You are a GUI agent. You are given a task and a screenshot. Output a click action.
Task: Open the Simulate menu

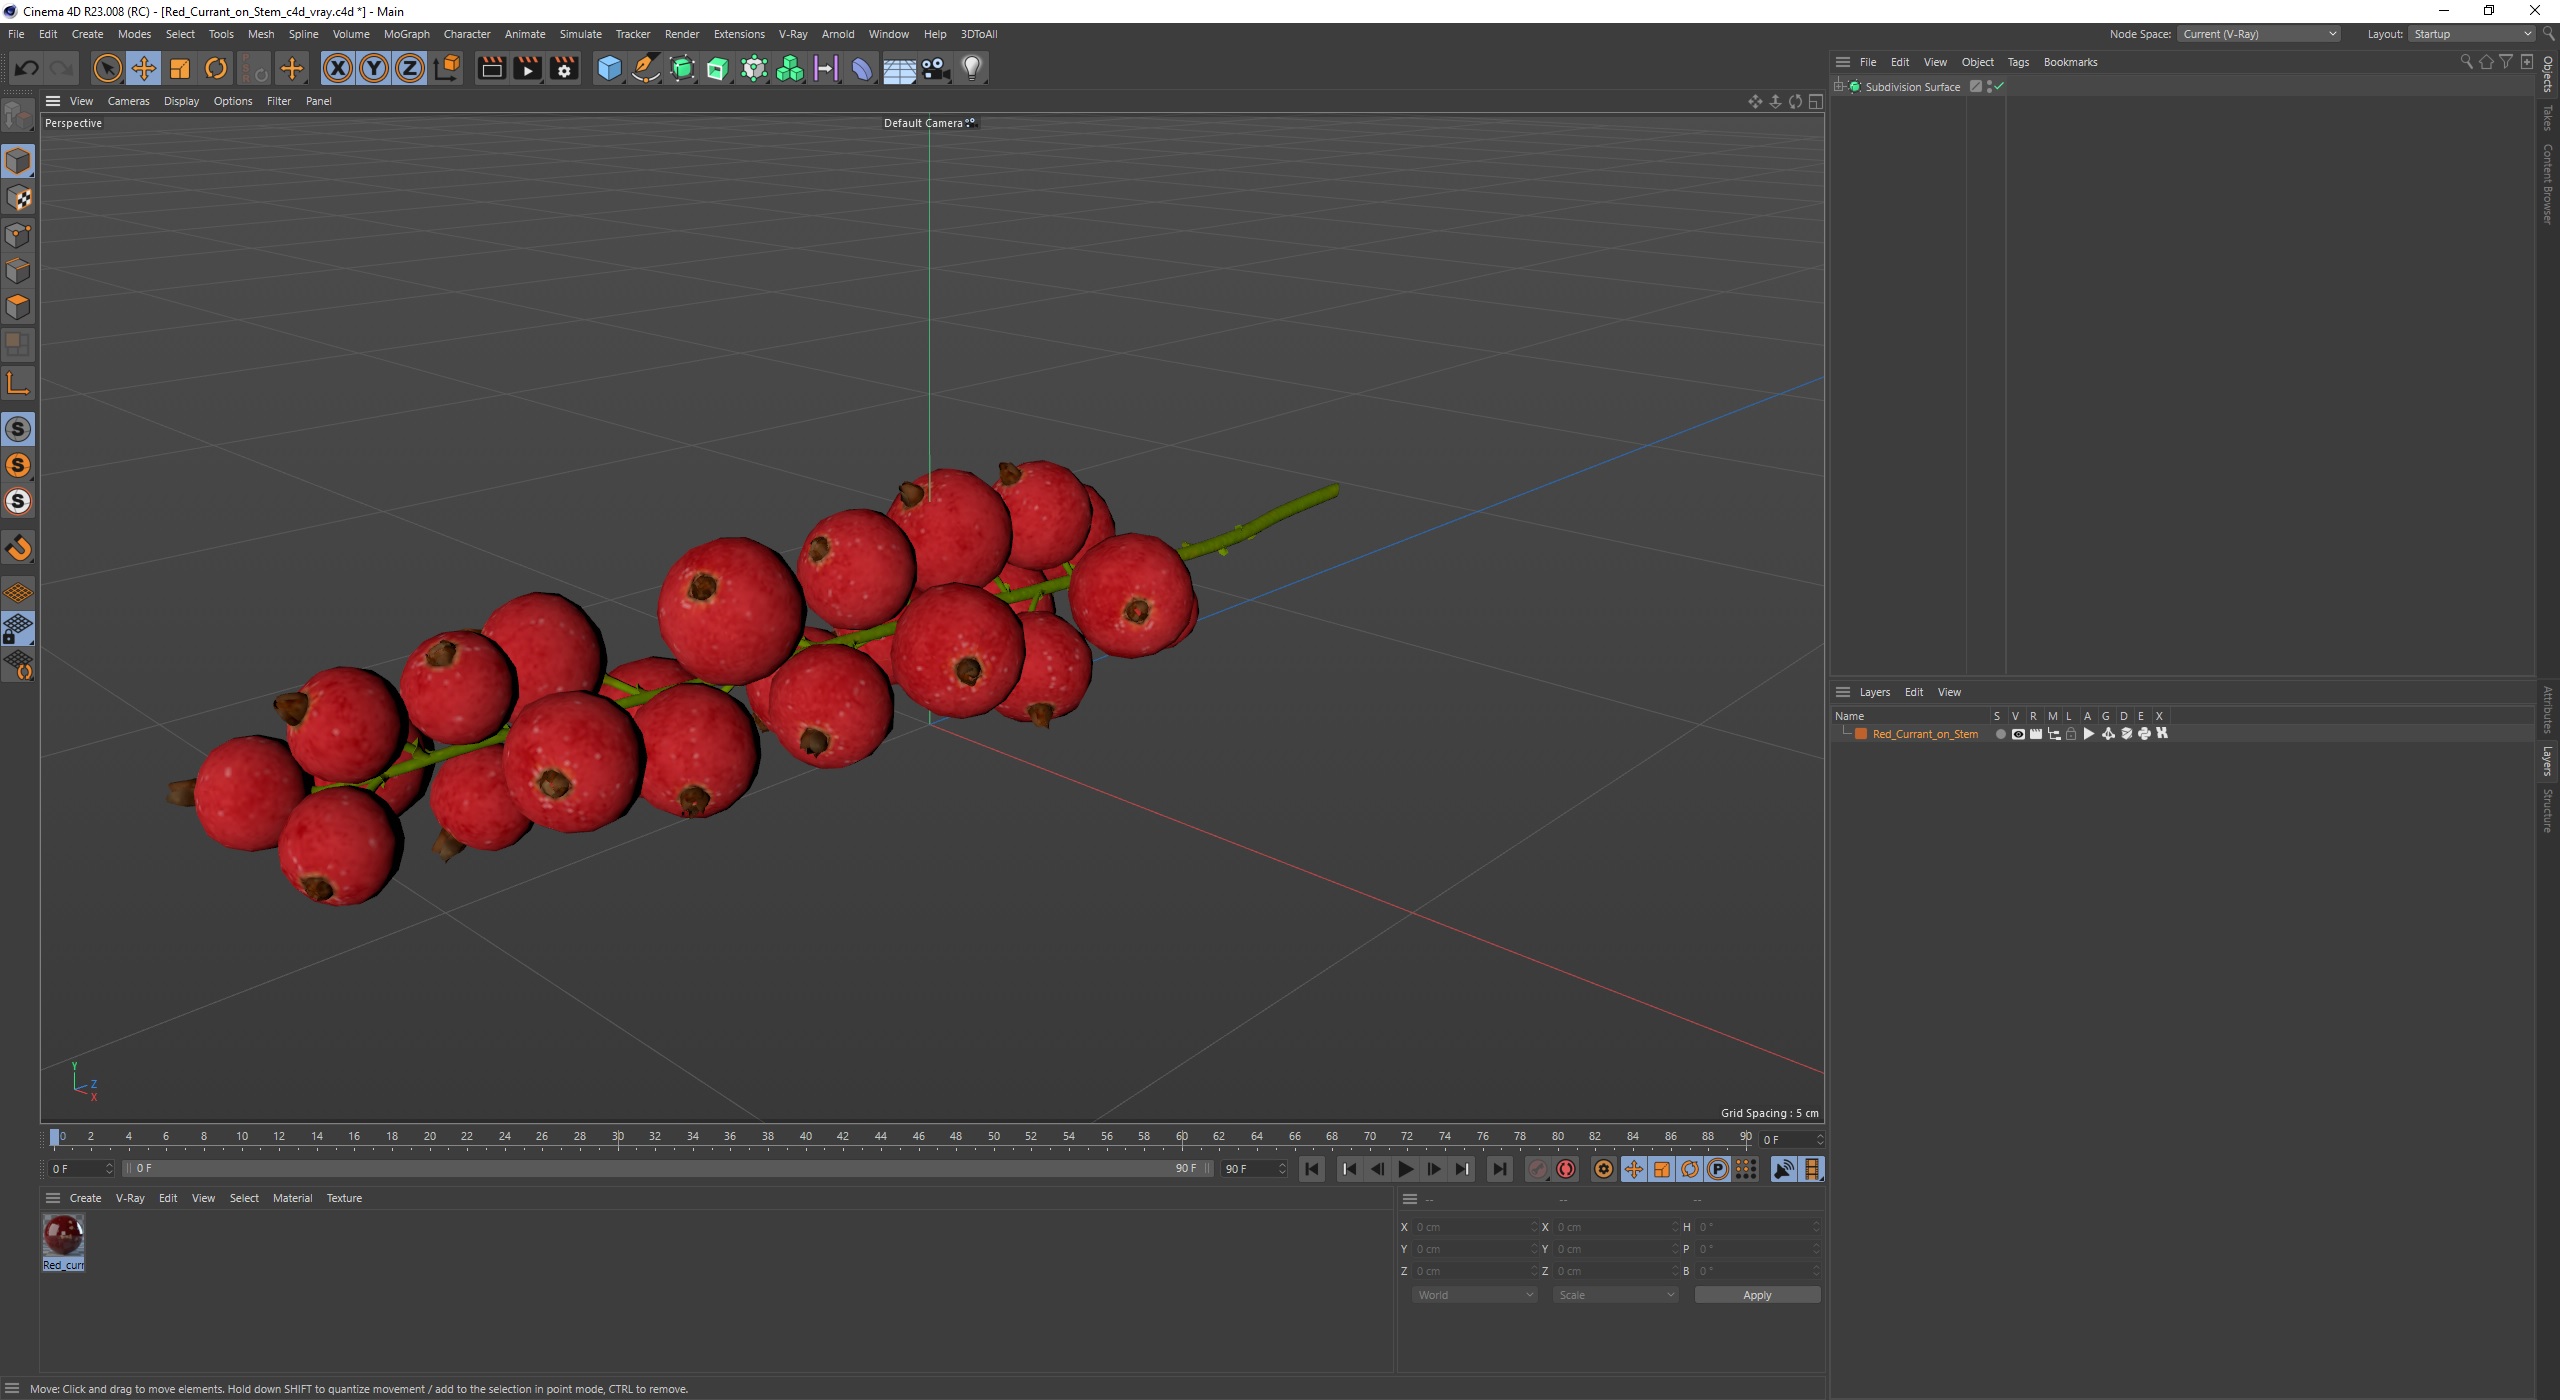[x=581, y=33]
